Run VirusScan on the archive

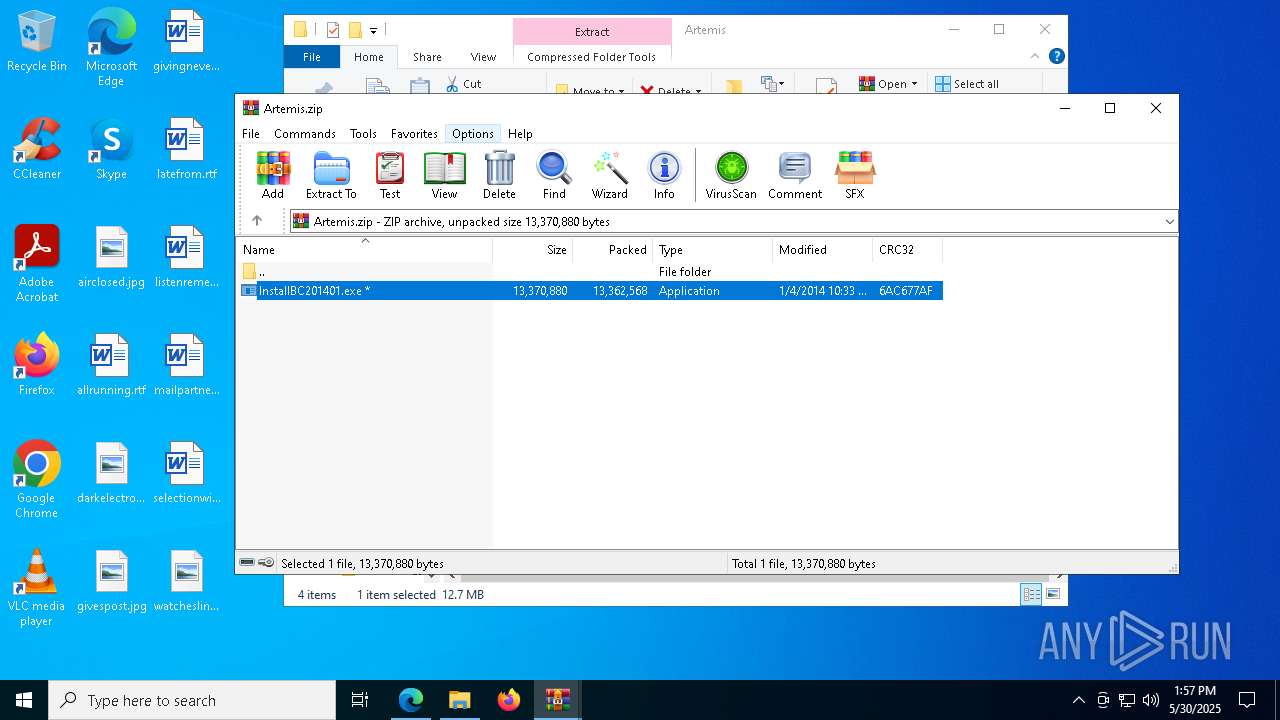[x=731, y=175]
